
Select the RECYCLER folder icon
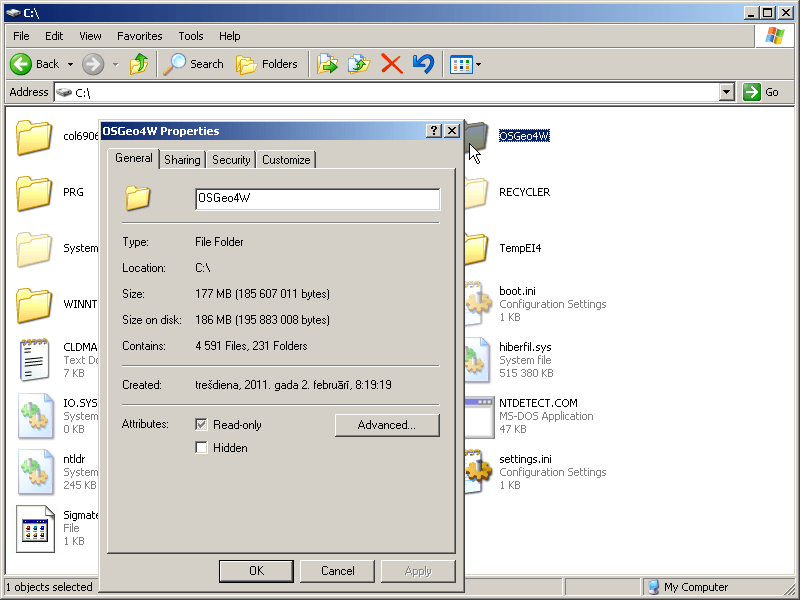click(x=477, y=193)
